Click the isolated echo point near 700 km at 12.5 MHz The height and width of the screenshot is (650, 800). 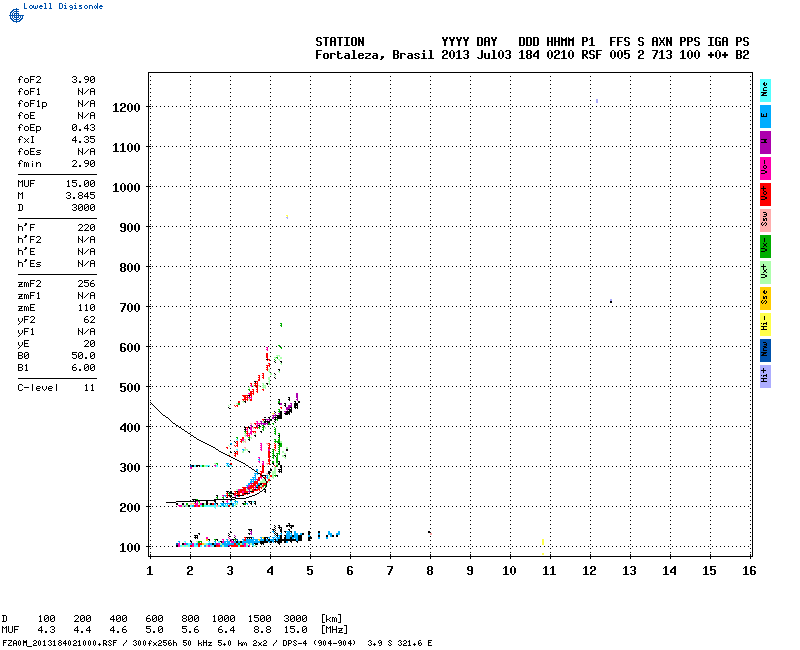pyautogui.click(x=611, y=301)
